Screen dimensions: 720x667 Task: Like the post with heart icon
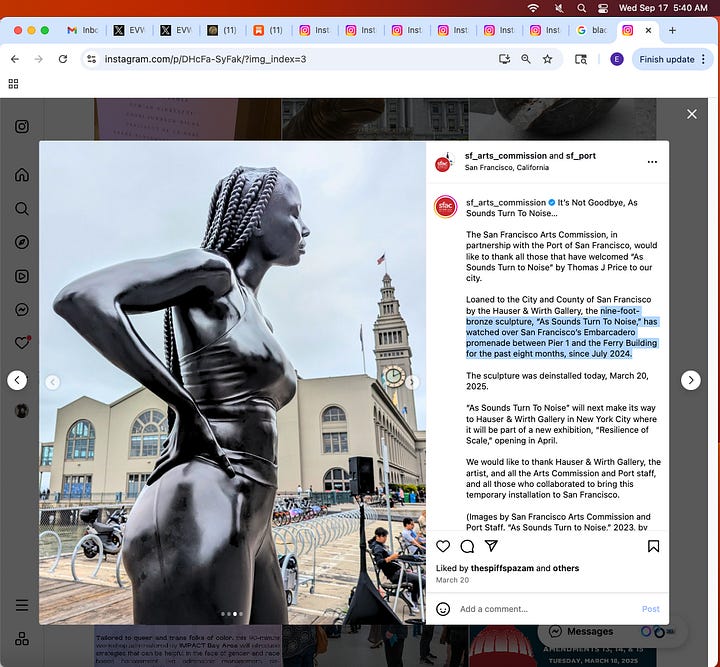tap(443, 546)
